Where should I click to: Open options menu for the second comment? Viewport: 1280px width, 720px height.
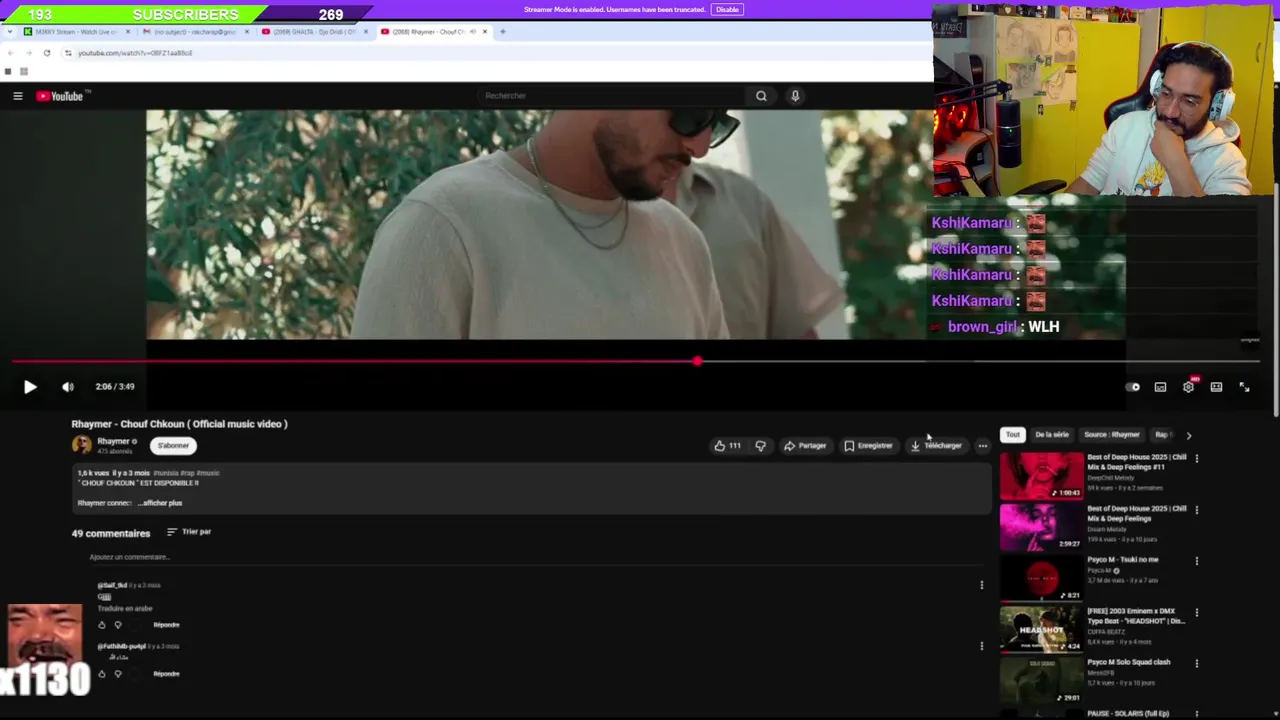981,646
